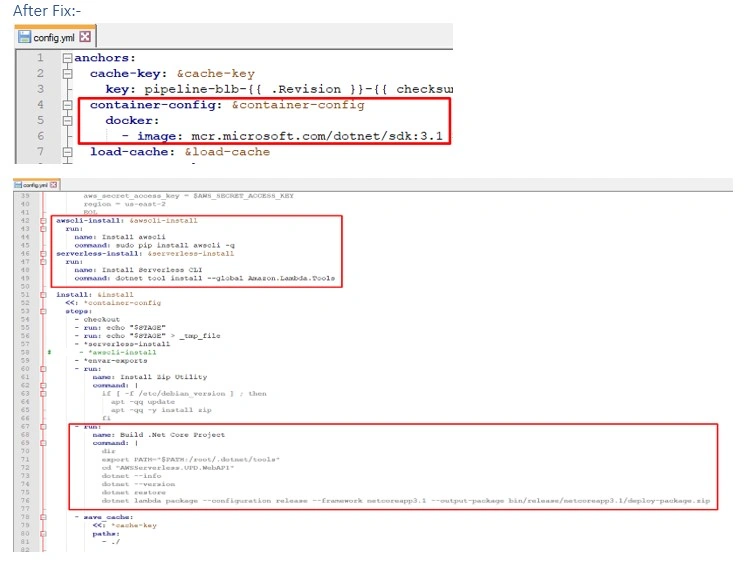The width and height of the screenshot is (751, 566).
Task: Collapse the cache-key fold on line 2
Action: click(x=68, y=74)
